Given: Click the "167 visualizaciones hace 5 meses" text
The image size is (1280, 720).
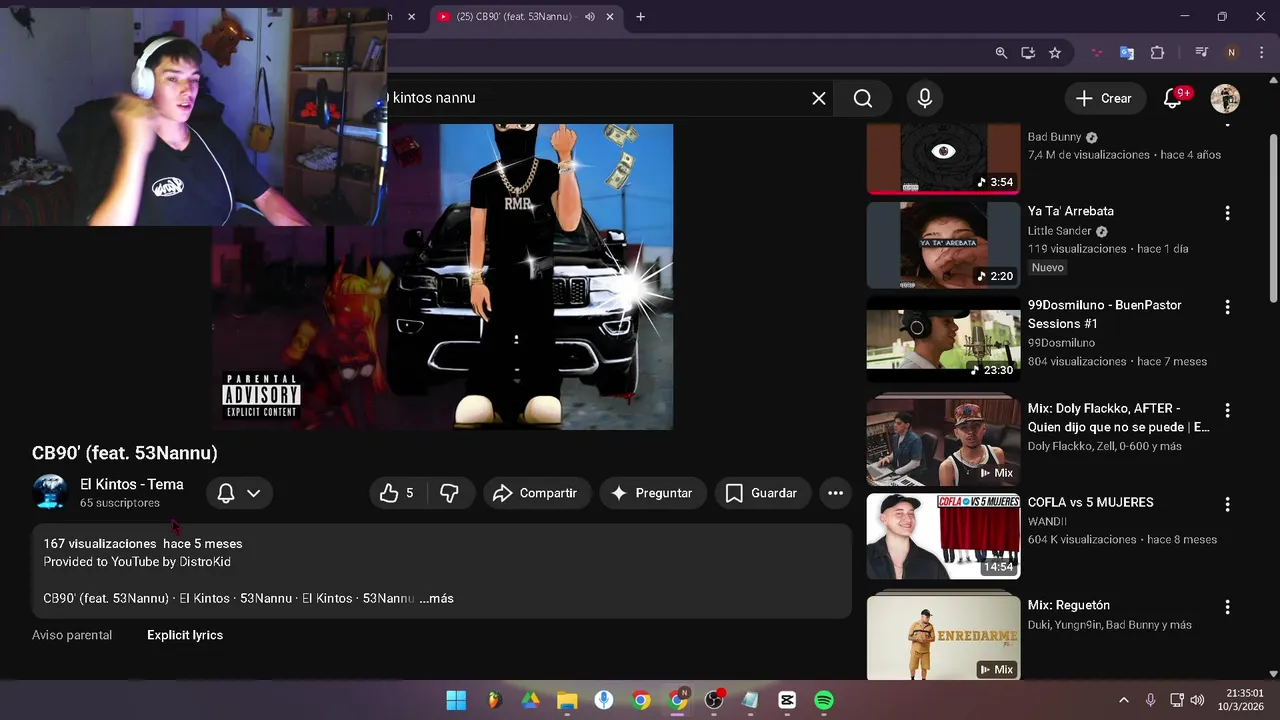Looking at the screenshot, I should click(x=142, y=544).
